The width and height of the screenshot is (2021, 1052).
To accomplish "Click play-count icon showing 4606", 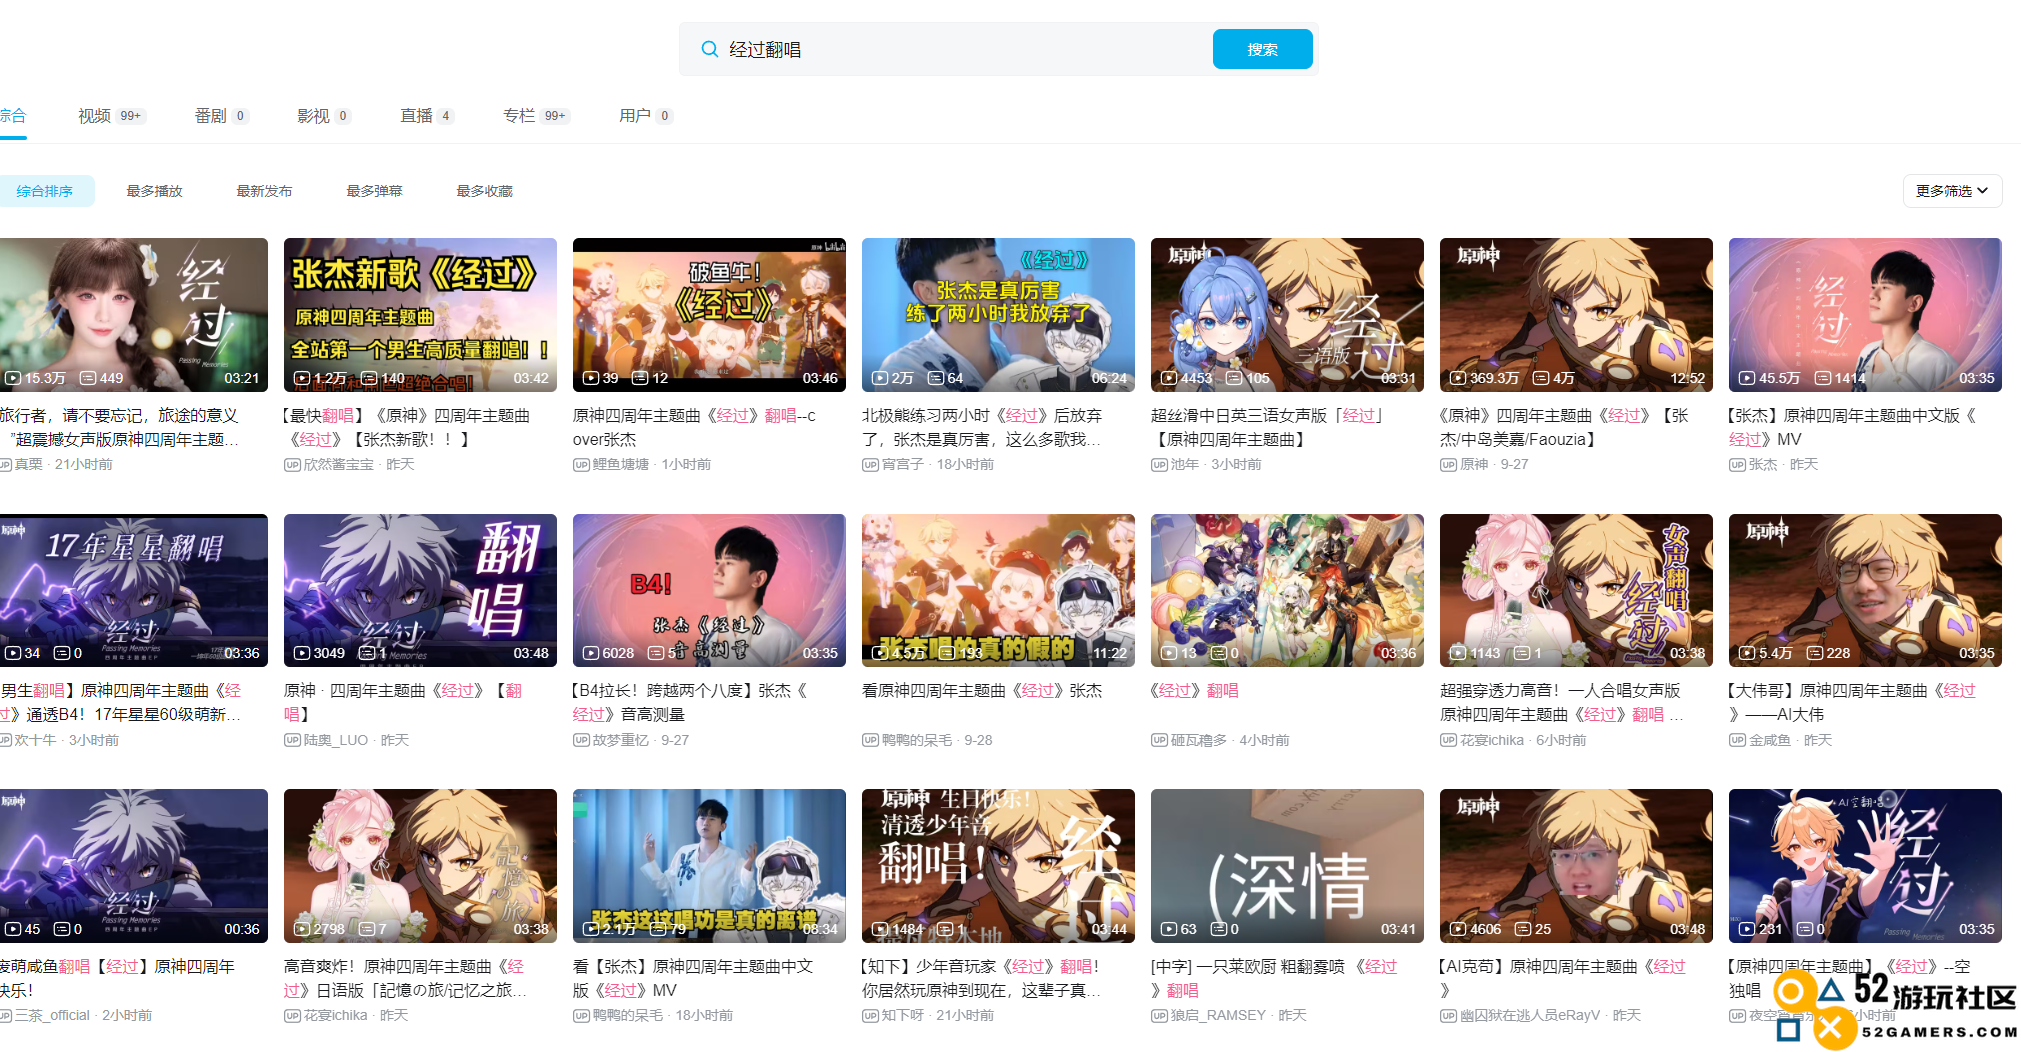I will pyautogui.click(x=1458, y=929).
